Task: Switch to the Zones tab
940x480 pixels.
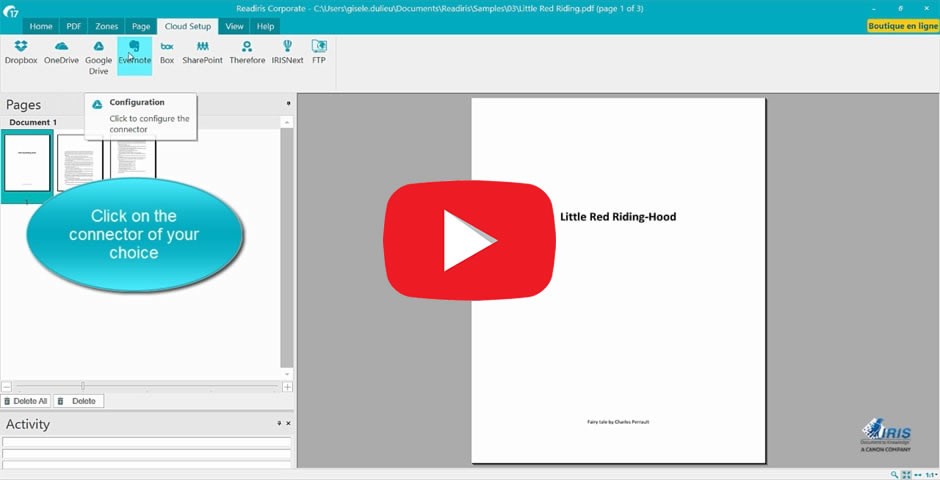Action: click(107, 26)
